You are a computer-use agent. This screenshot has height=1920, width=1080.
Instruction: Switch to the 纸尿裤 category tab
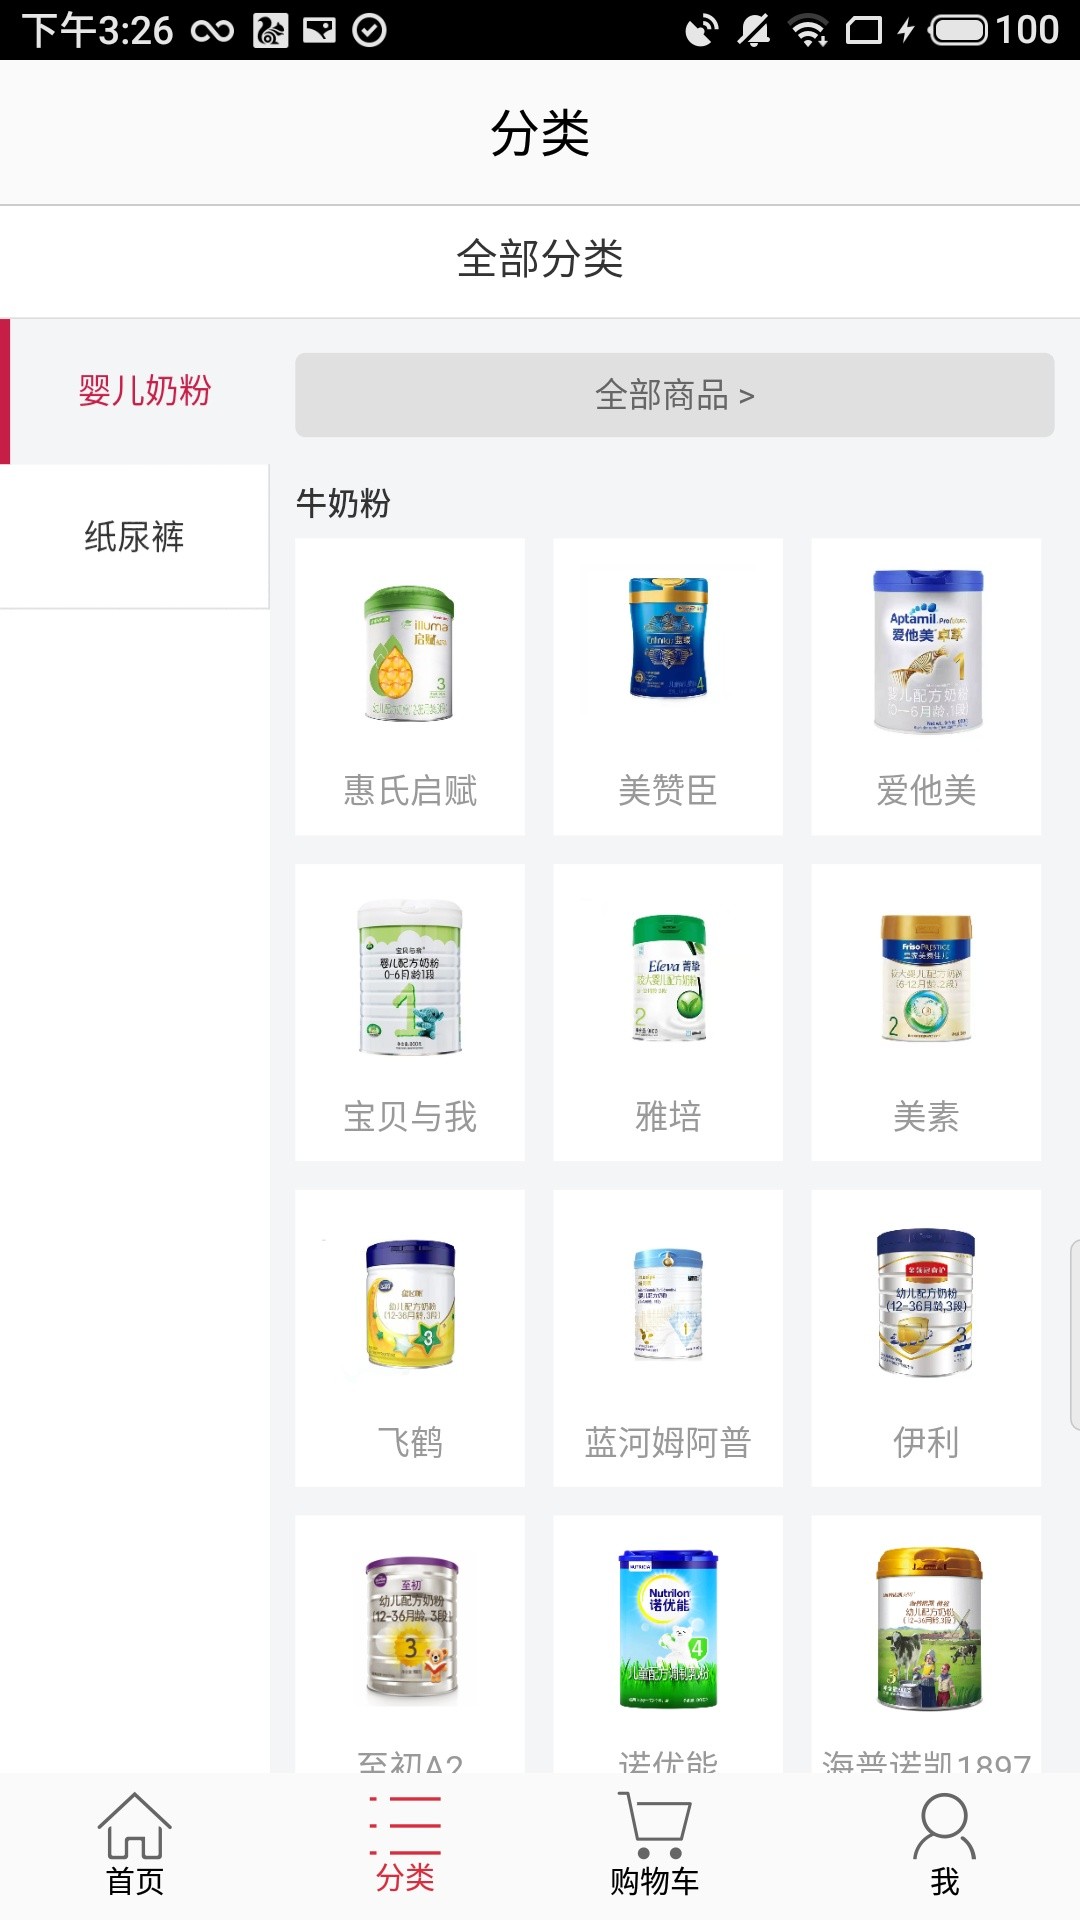(135, 537)
